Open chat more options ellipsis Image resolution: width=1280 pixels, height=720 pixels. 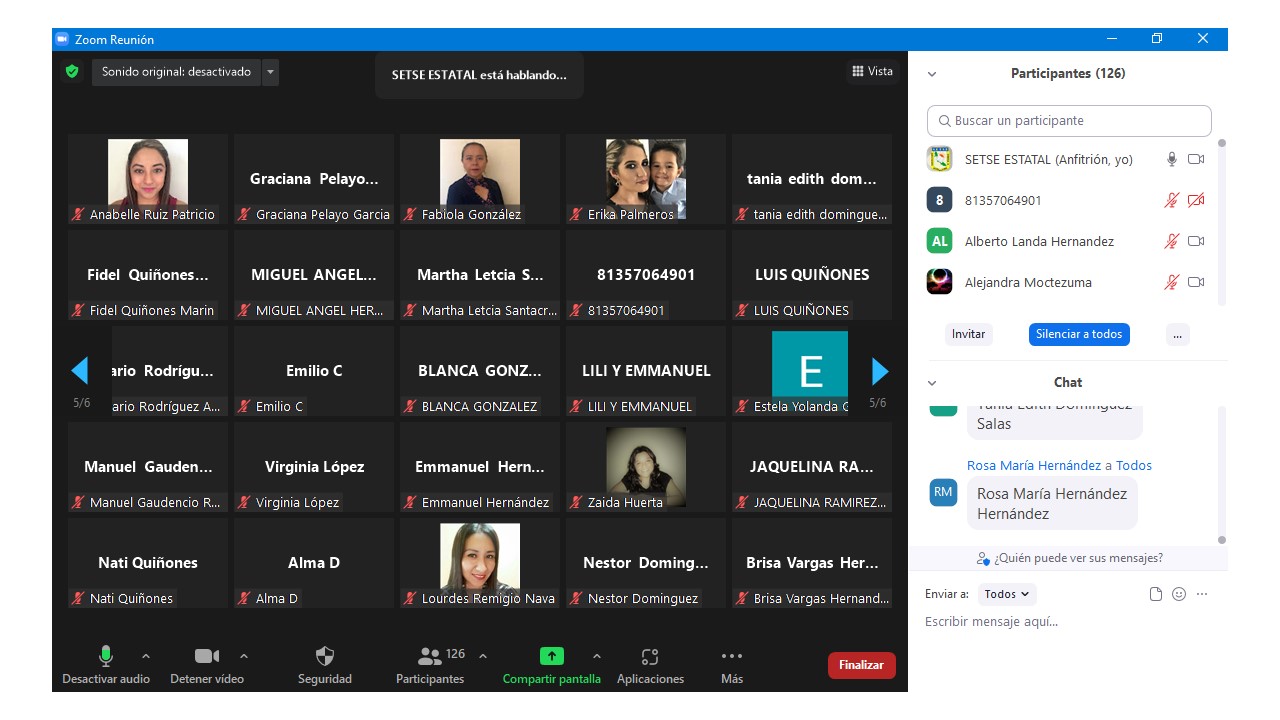pyautogui.click(x=1202, y=594)
